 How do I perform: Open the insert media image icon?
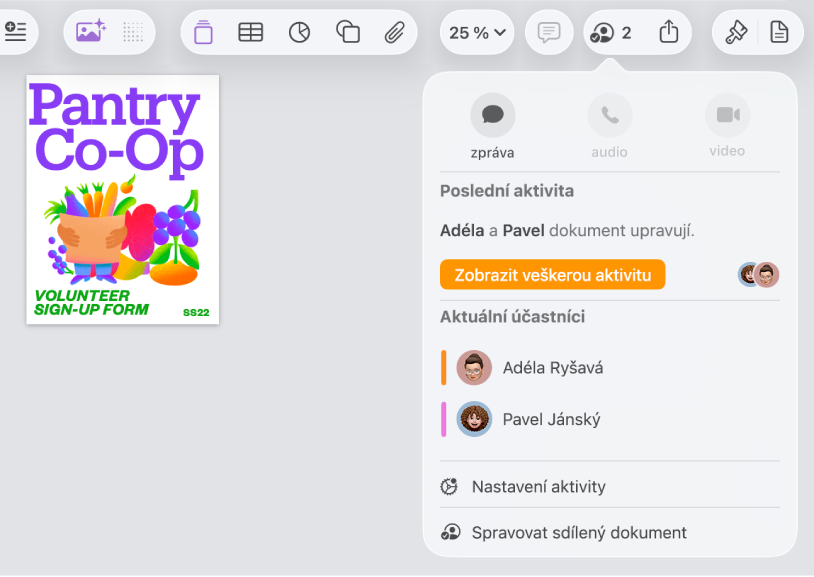point(91,32)
